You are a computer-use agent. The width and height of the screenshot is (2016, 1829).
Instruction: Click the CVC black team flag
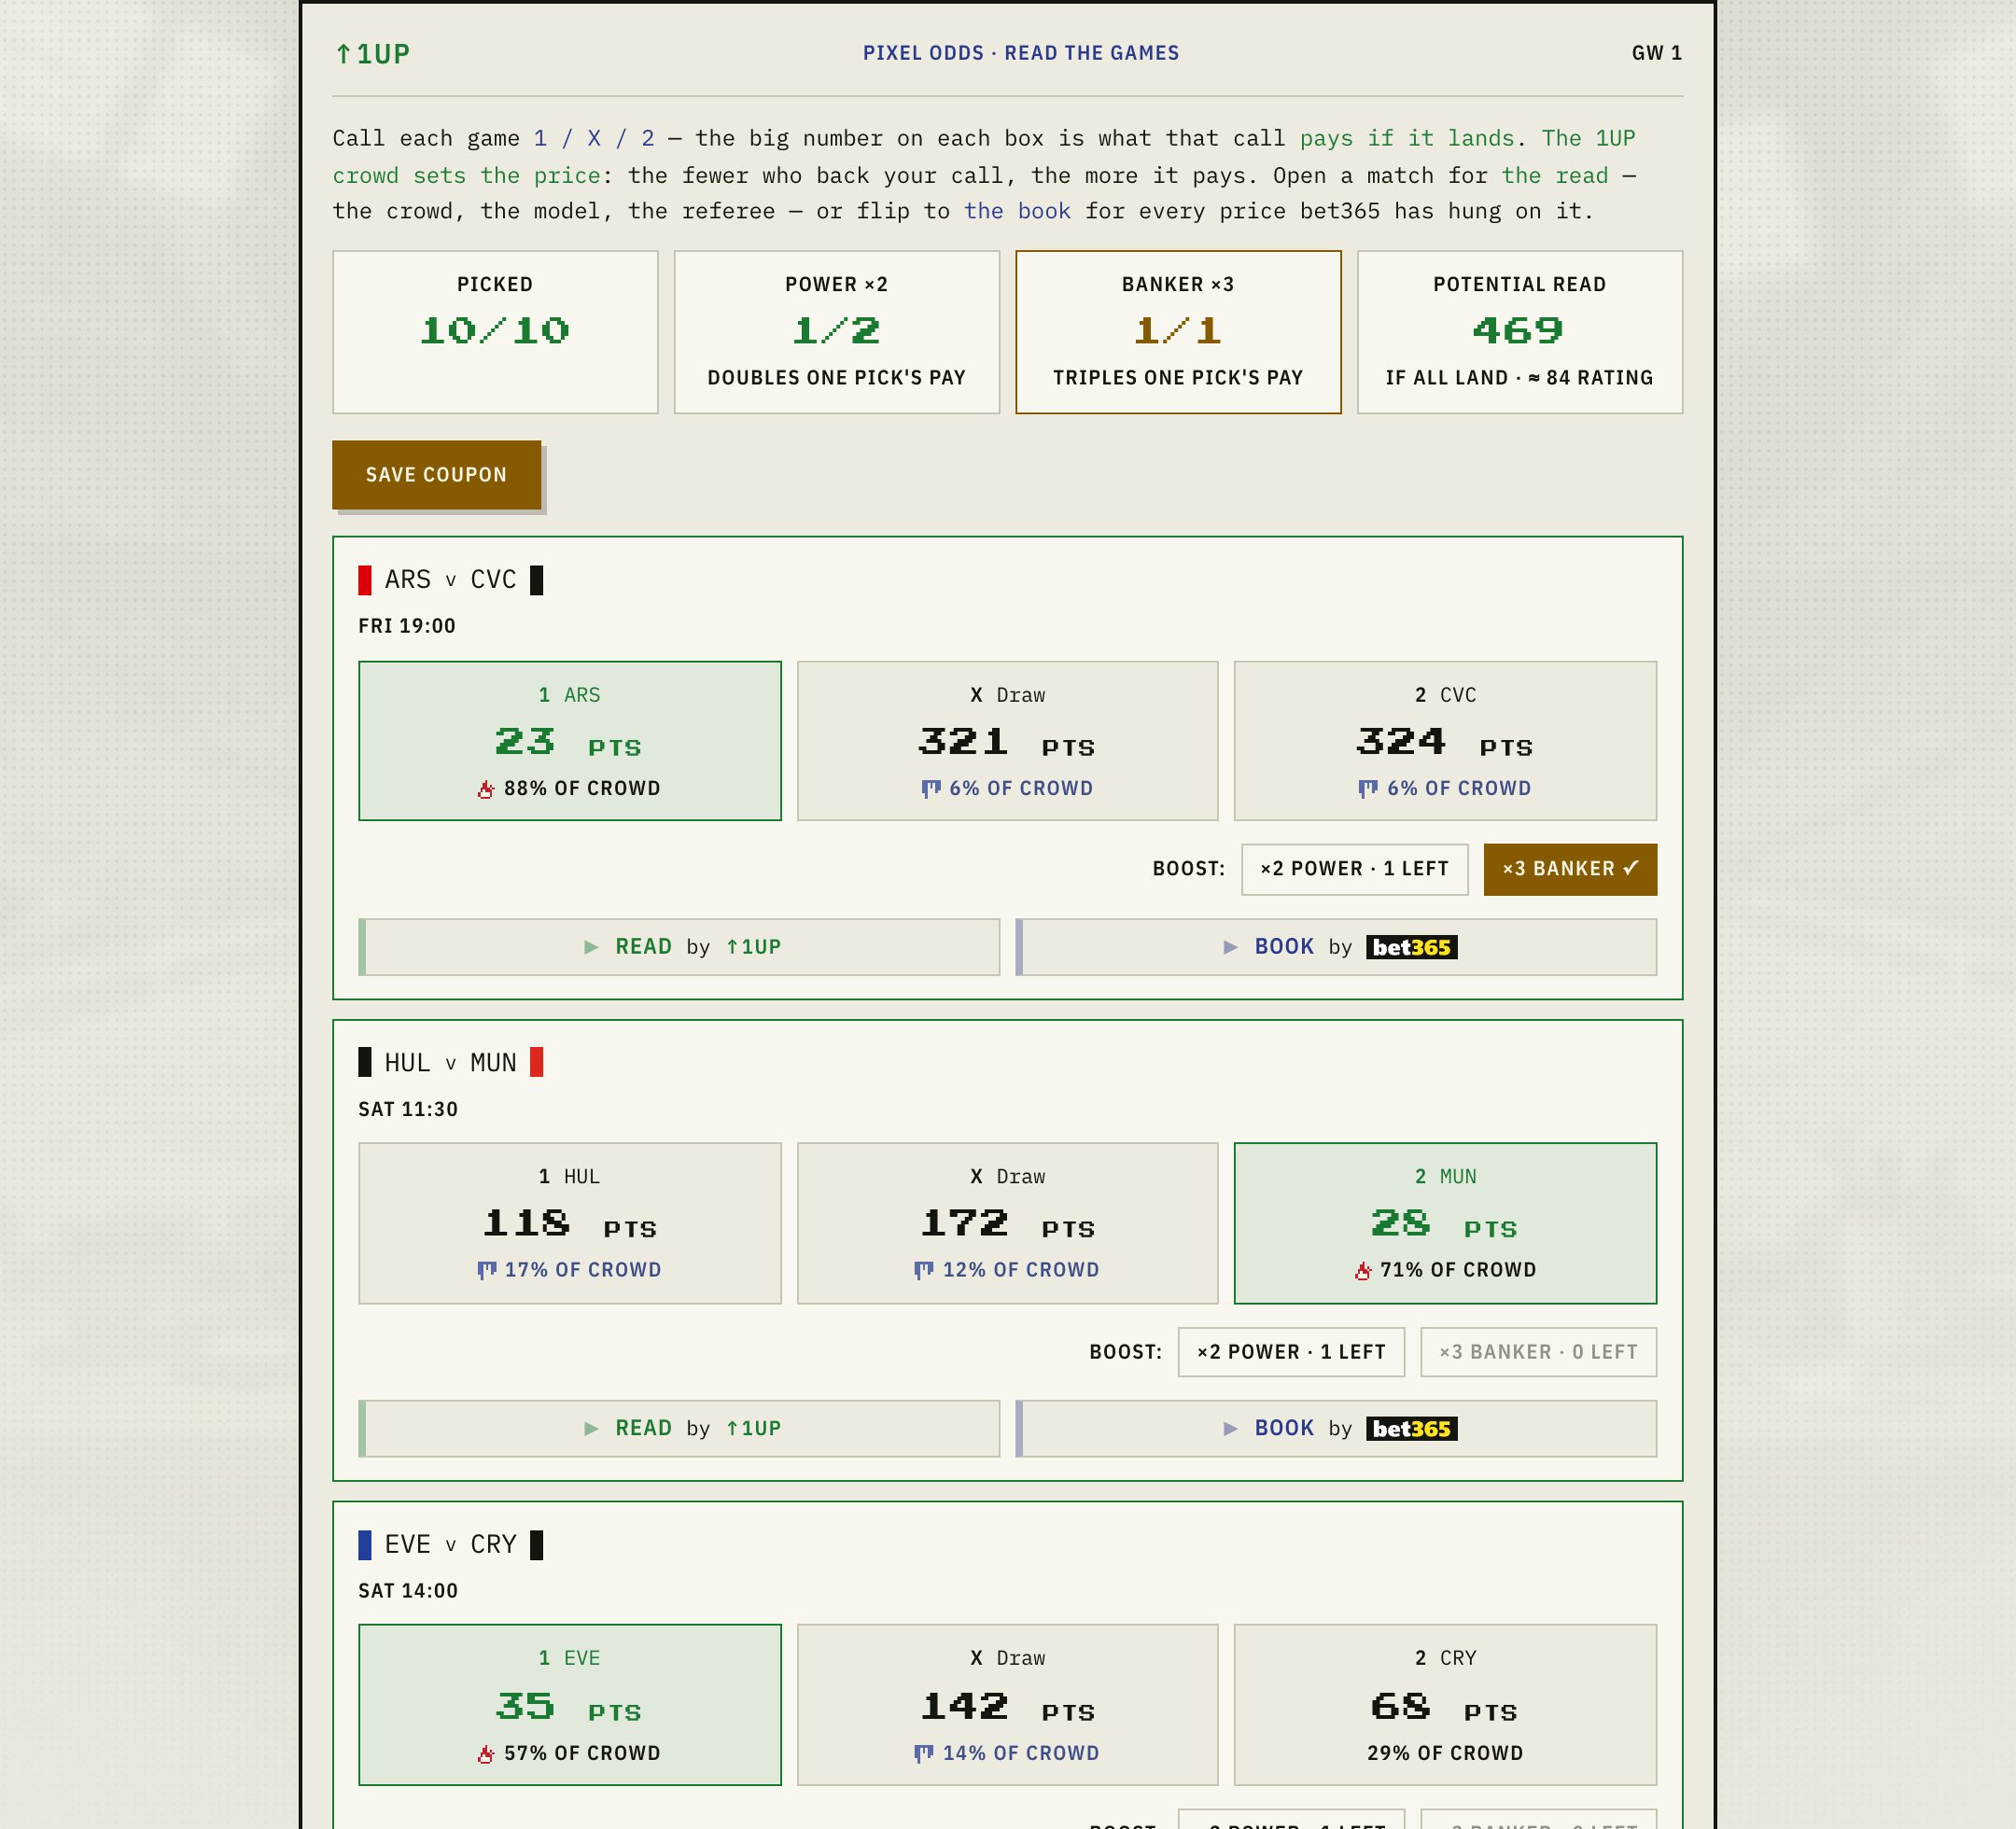pyautogui.click(x=537, y=580)
